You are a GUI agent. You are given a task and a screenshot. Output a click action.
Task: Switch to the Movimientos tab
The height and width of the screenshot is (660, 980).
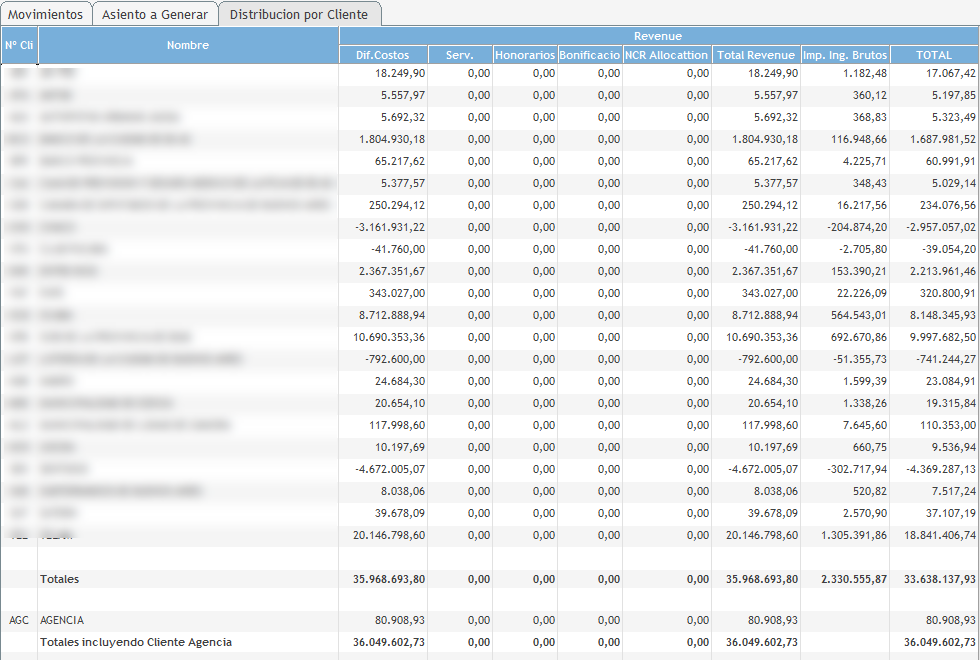tap(46, 14)
